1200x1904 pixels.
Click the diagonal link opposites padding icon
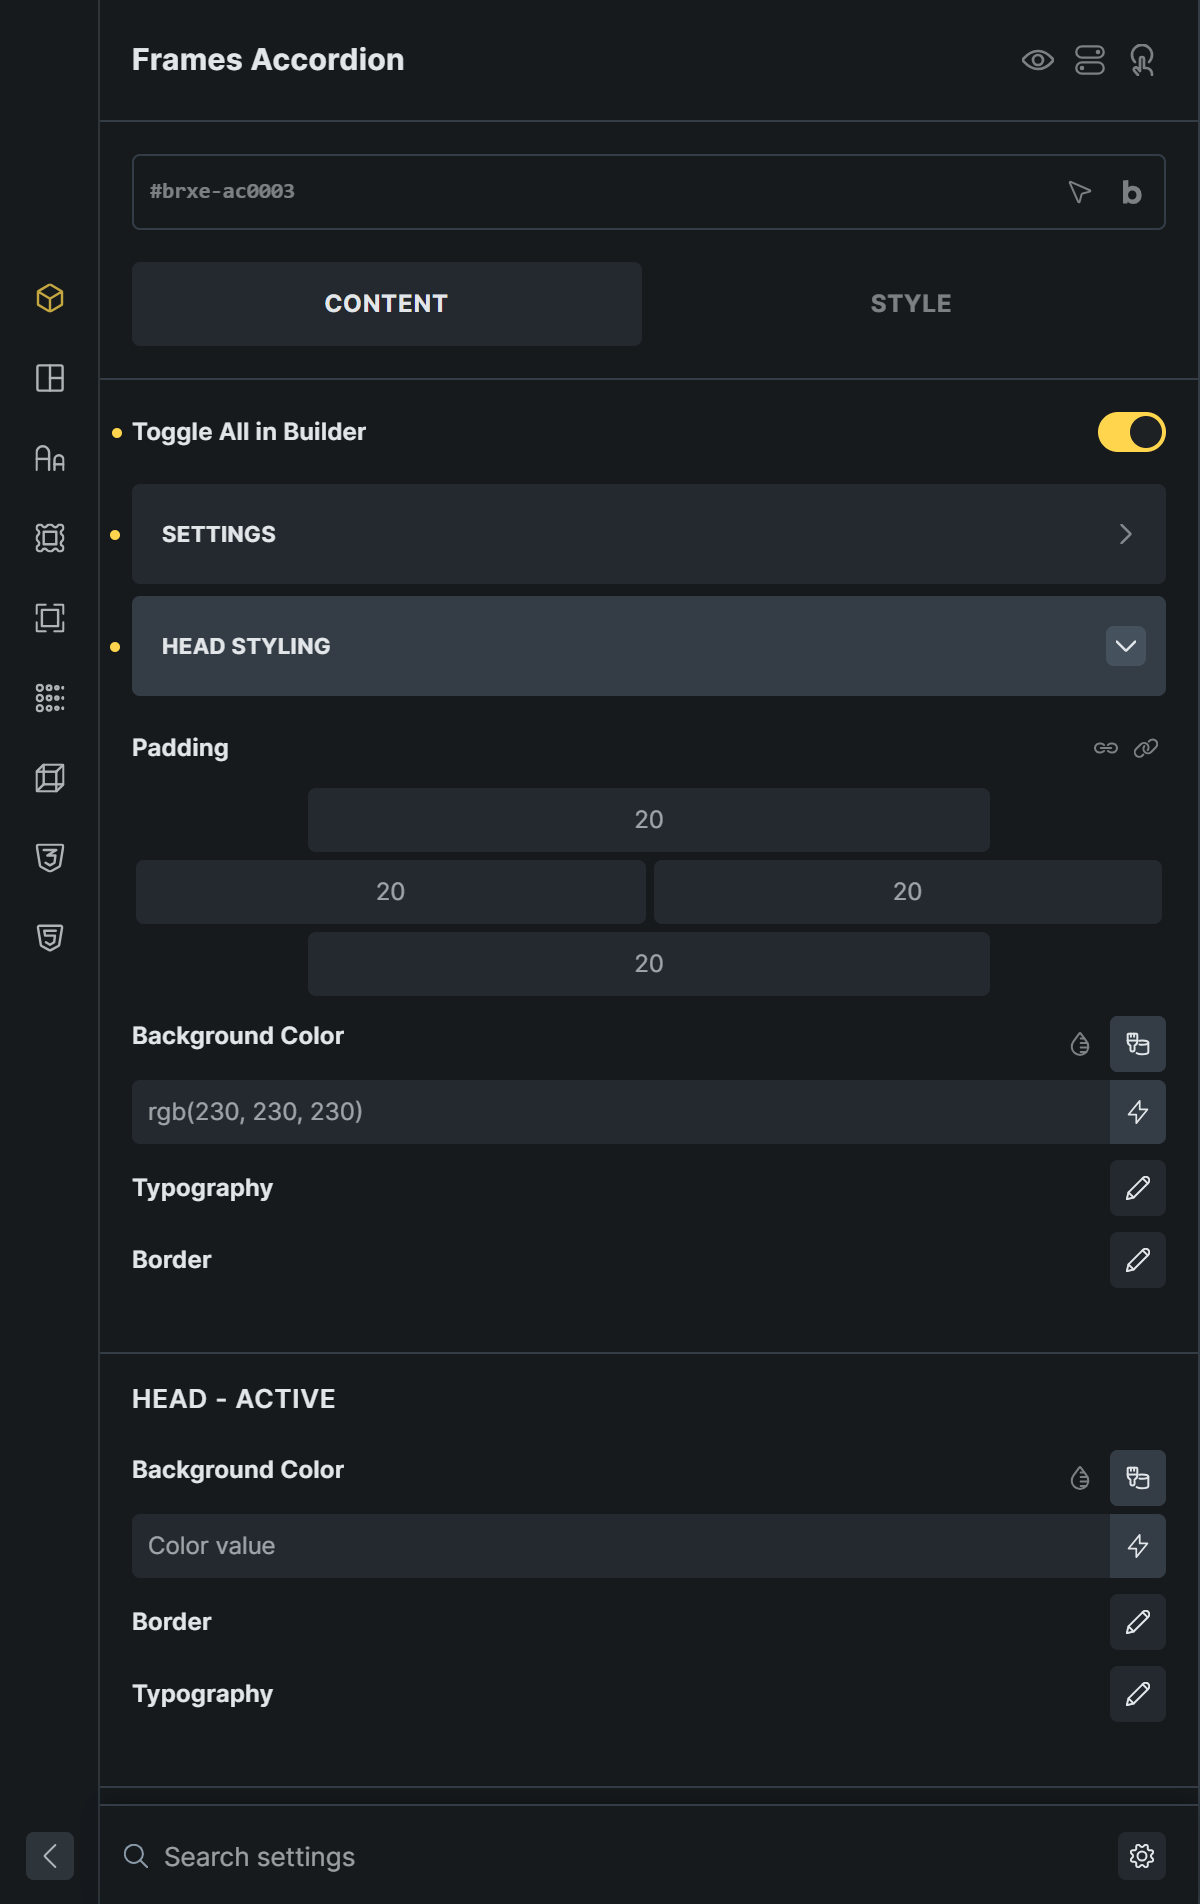pyautogui.click(x=1146, y=748)
